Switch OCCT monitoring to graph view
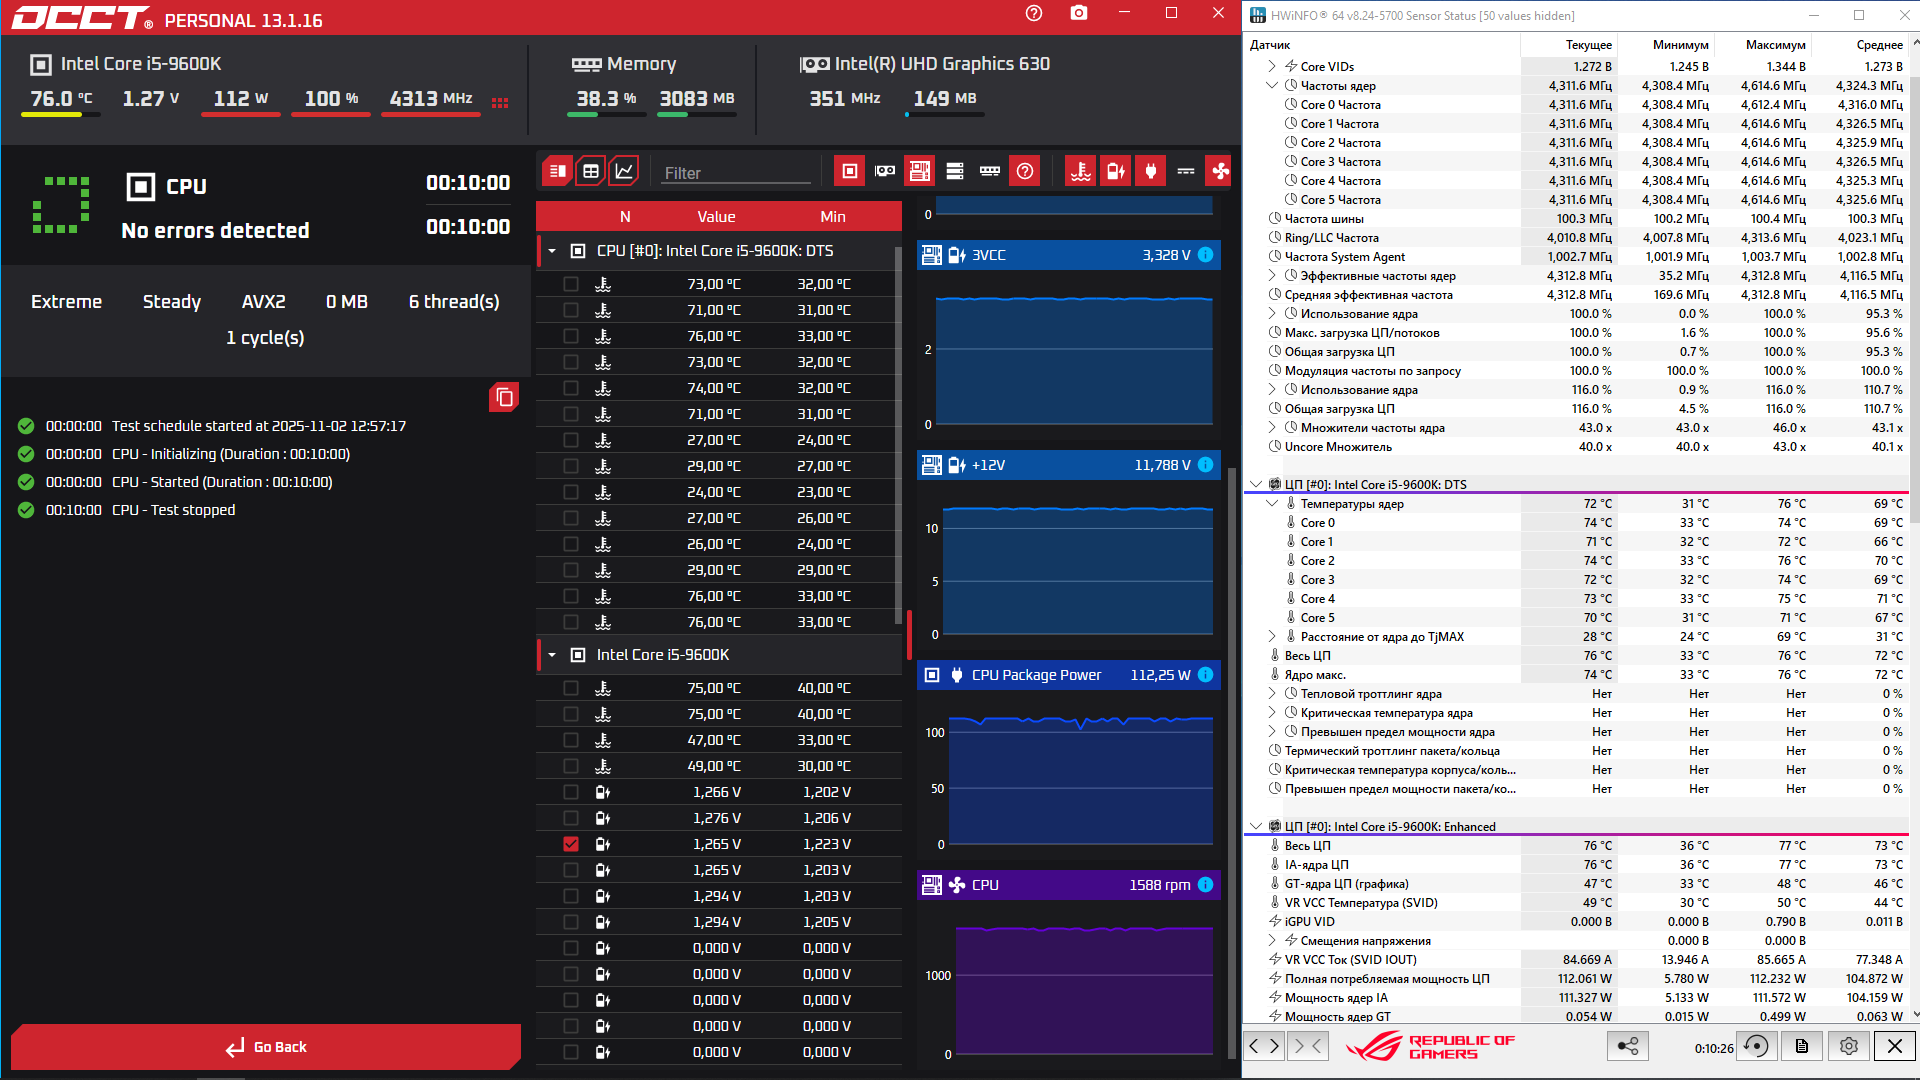 click(x=624, y=171)
